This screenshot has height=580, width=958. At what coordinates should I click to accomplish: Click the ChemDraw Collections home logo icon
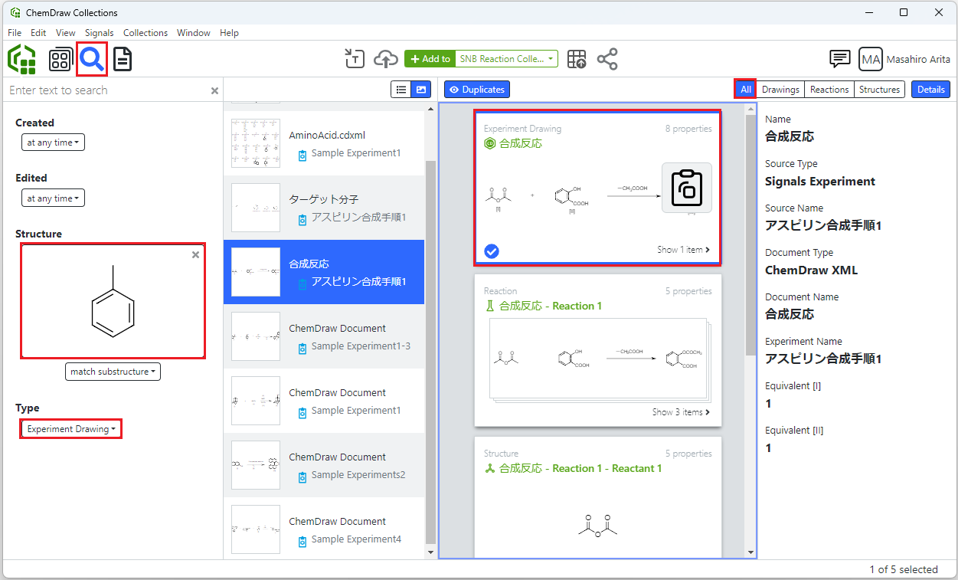click(x=22, y=59)
